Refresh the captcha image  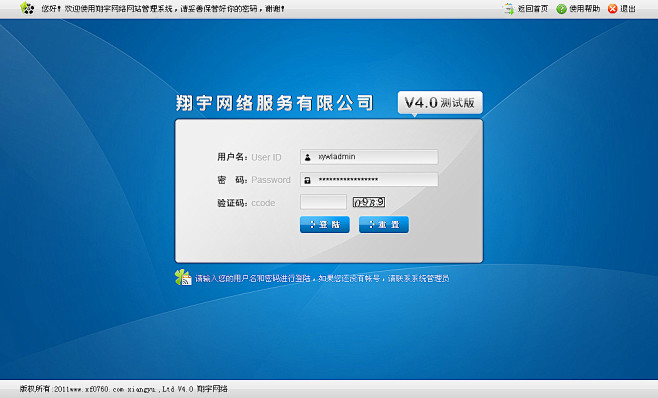(x=368, y=202)
